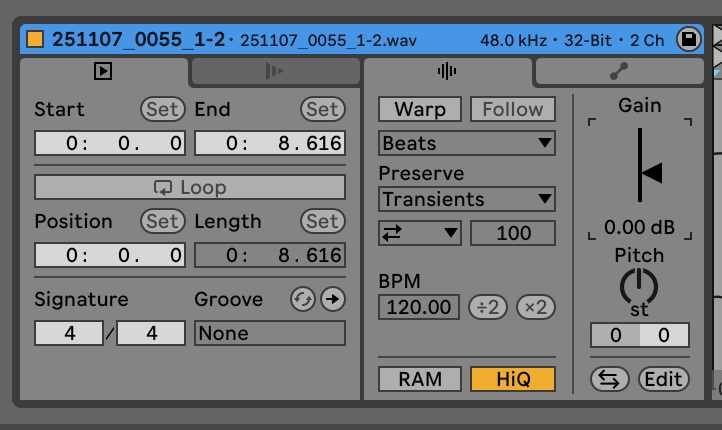
Task: Open the launch settings tab
Action: [x=275, y=71]
